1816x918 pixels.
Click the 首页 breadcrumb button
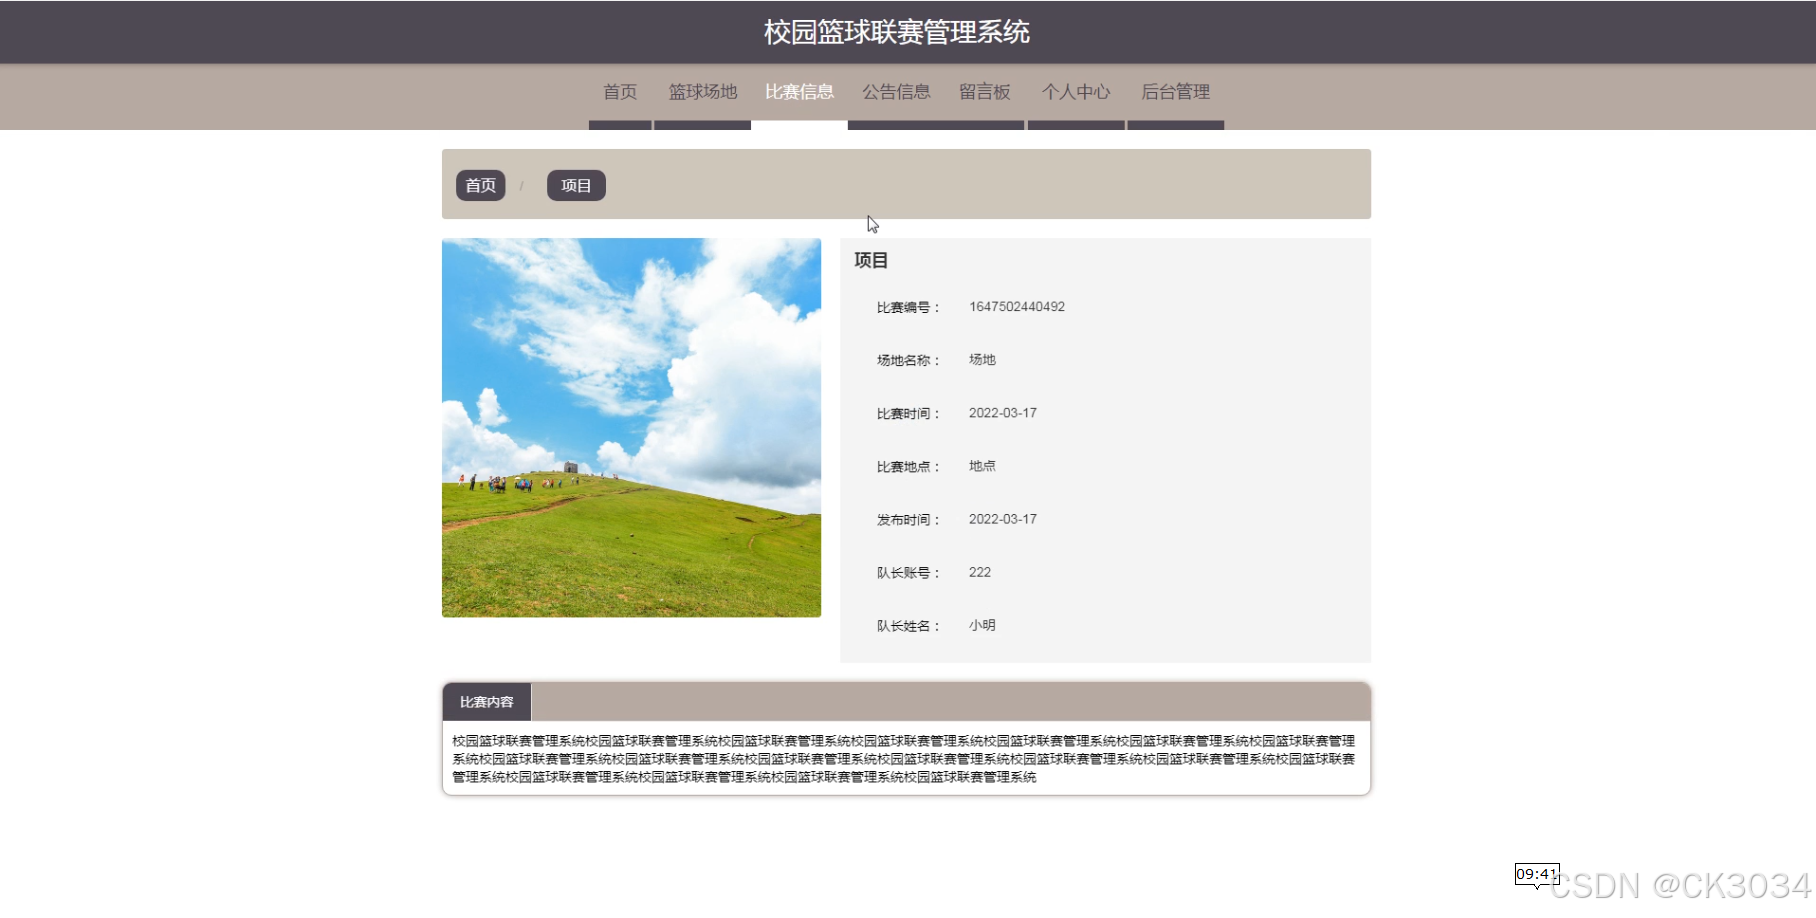coord(481,185)
